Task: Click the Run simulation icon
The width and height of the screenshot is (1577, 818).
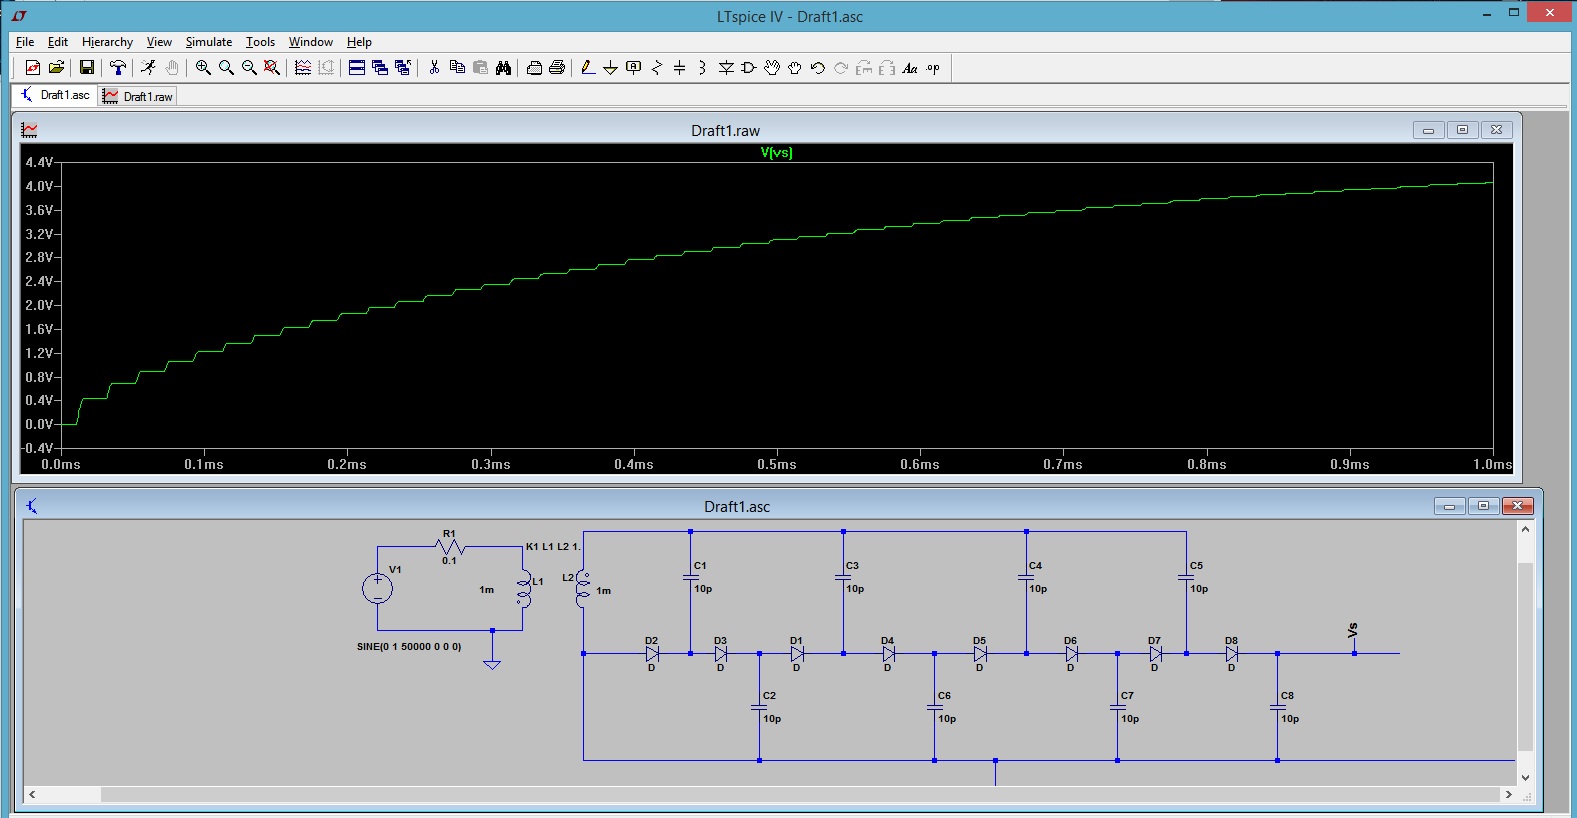Action: [x=148, y=68]
